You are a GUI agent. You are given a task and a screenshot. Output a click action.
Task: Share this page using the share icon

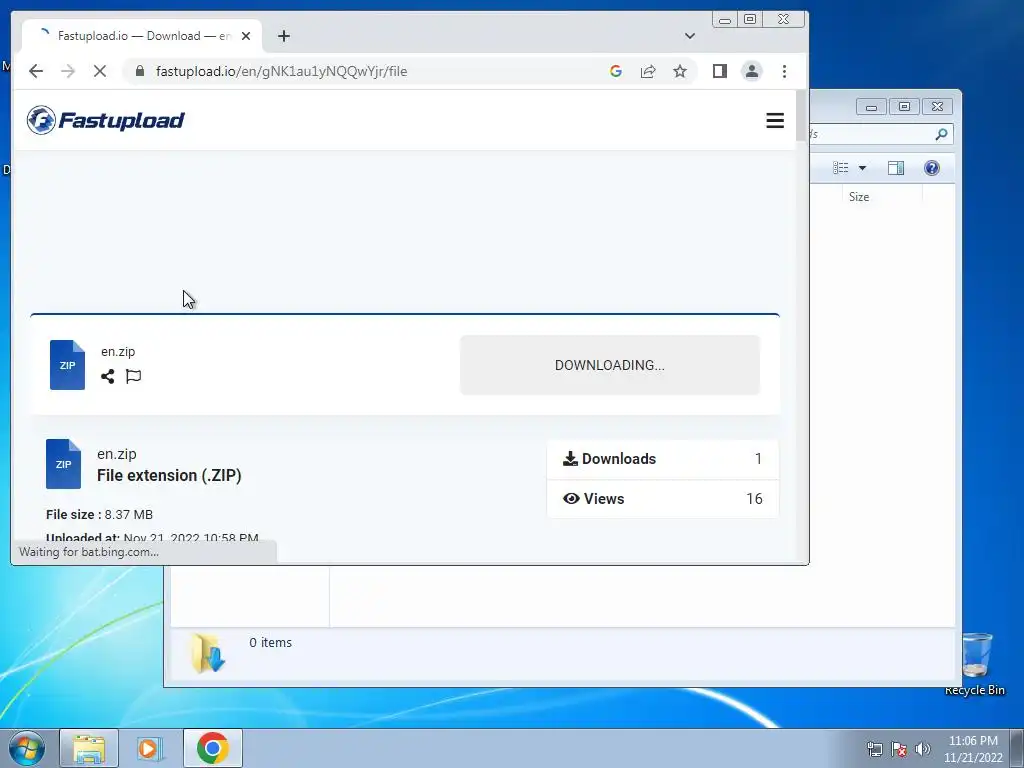point(648,71)
